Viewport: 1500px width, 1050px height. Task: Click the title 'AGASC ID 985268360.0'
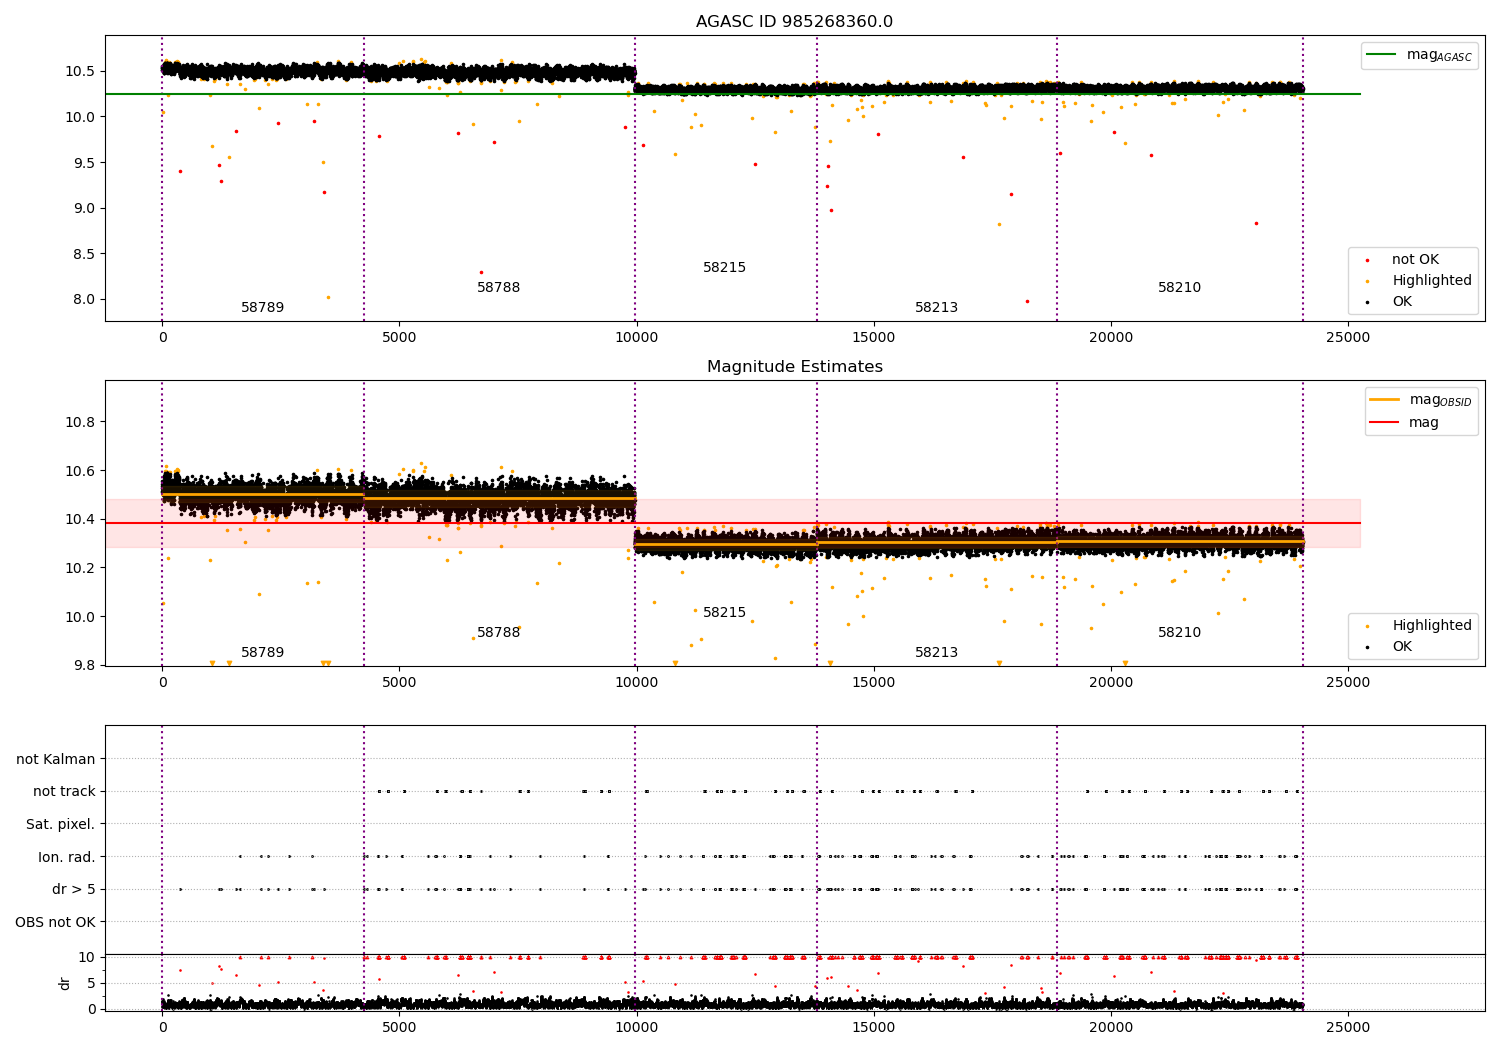(794, 22)
